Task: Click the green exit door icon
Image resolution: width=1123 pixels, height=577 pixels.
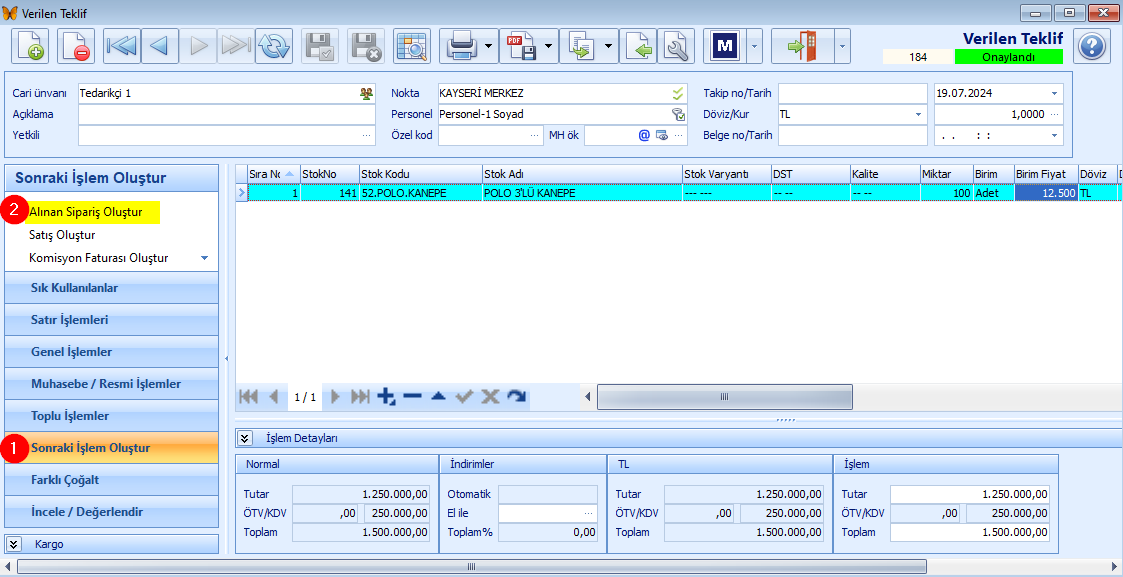Action: pos(801,46)
